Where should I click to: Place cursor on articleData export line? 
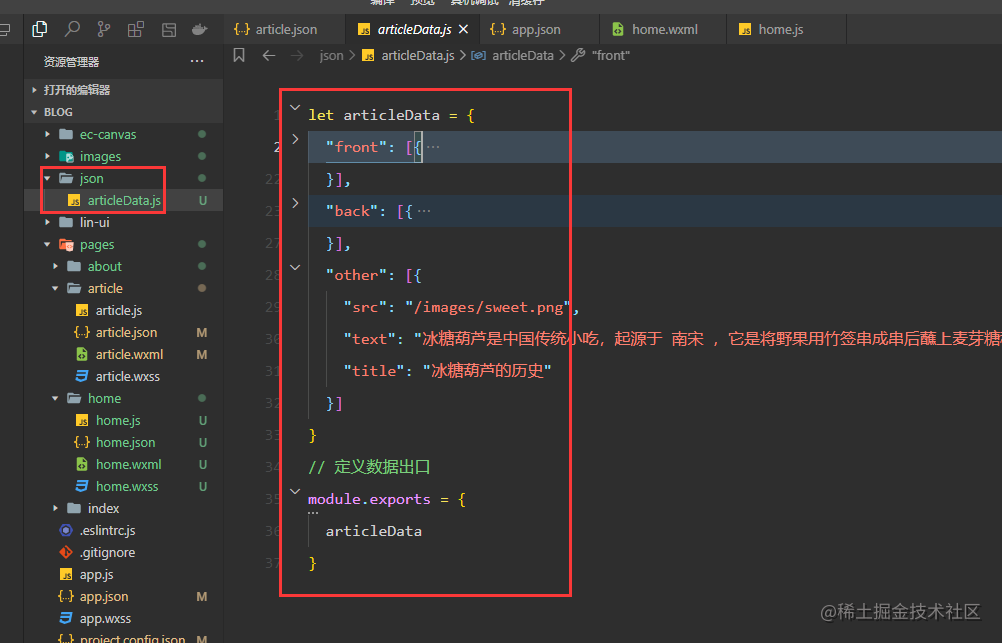pyautogui.click(x=374, y=531)
